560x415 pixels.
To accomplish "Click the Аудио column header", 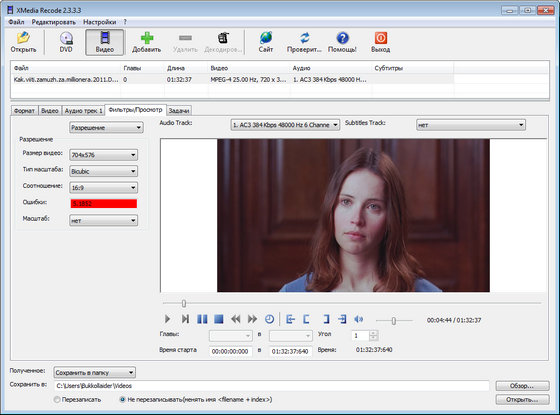I will (331, 68).
